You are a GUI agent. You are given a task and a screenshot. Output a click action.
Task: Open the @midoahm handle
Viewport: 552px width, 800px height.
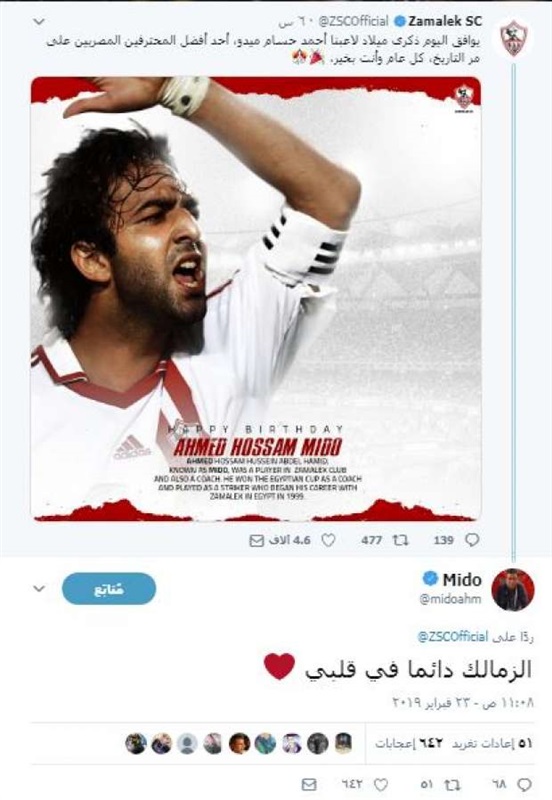[450, 599]
